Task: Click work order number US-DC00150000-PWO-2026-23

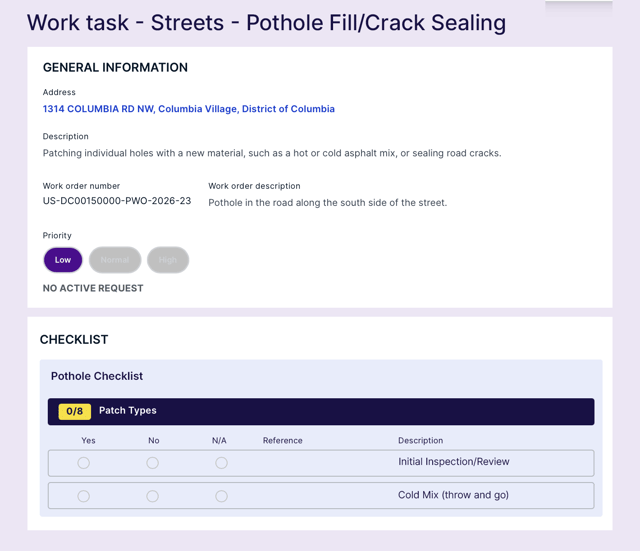Action: click(x=117, y=201)
